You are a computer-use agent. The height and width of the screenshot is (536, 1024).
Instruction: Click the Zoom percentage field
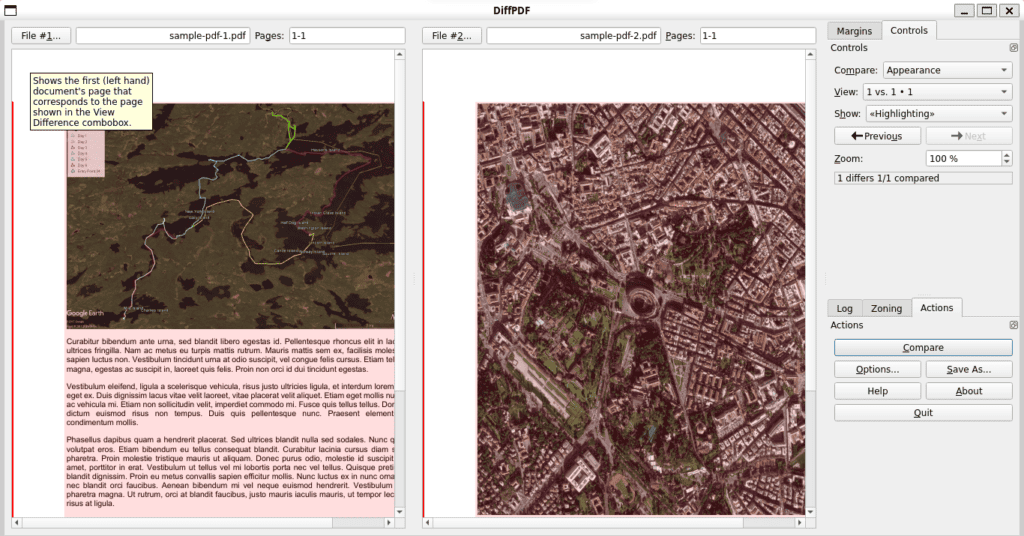click(x=963, y=159)
